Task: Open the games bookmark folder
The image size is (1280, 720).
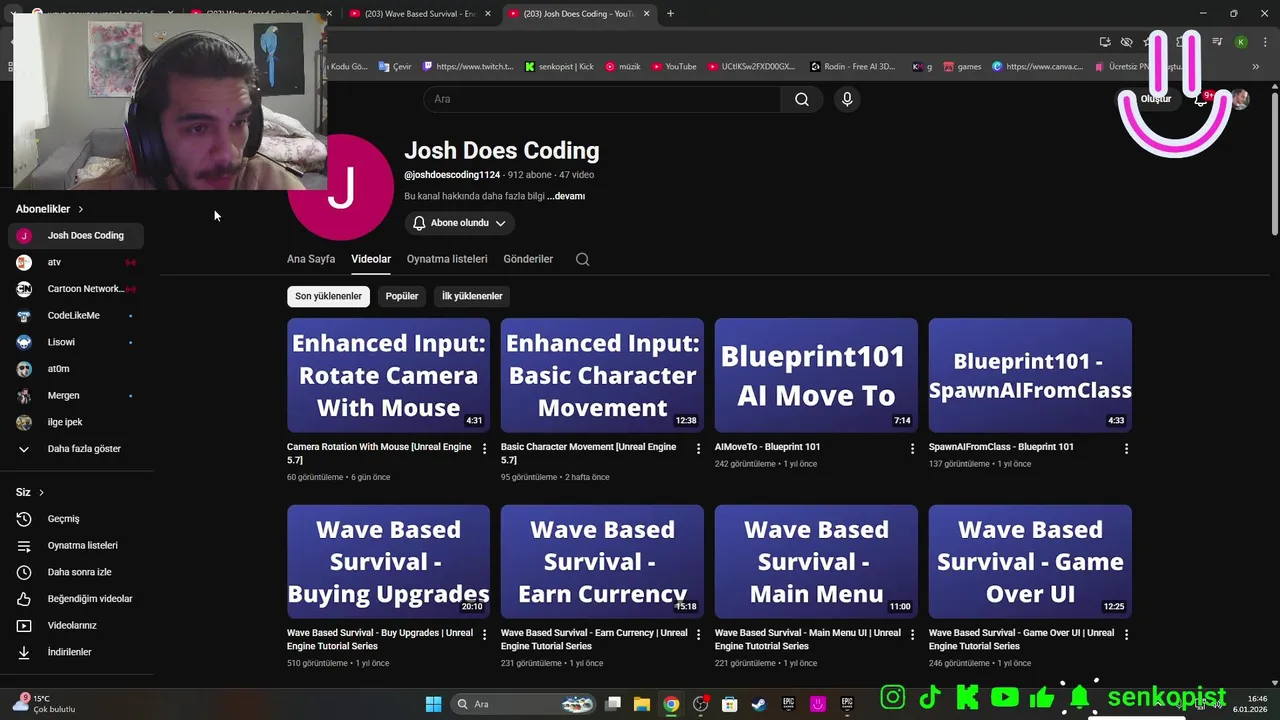Action: tap(961, 67)
